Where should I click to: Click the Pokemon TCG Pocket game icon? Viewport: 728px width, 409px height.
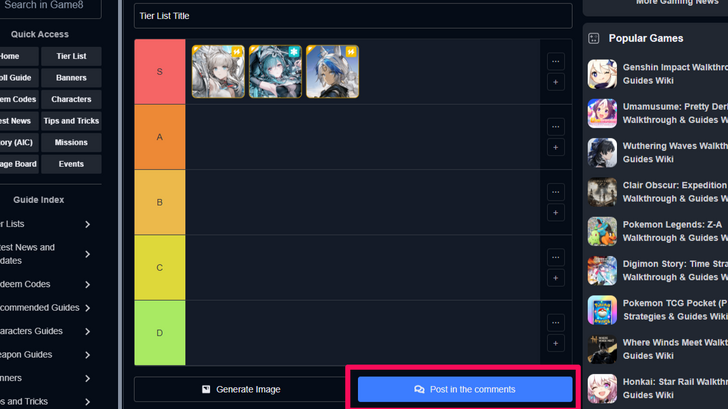click(602, 310)
